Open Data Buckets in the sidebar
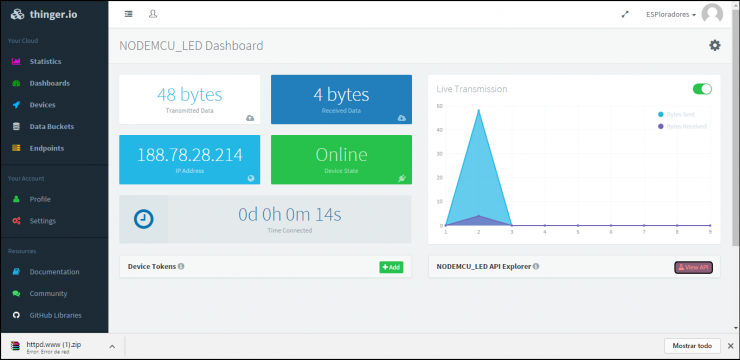This screenshot has width=740, height=360. click(52, 126)
